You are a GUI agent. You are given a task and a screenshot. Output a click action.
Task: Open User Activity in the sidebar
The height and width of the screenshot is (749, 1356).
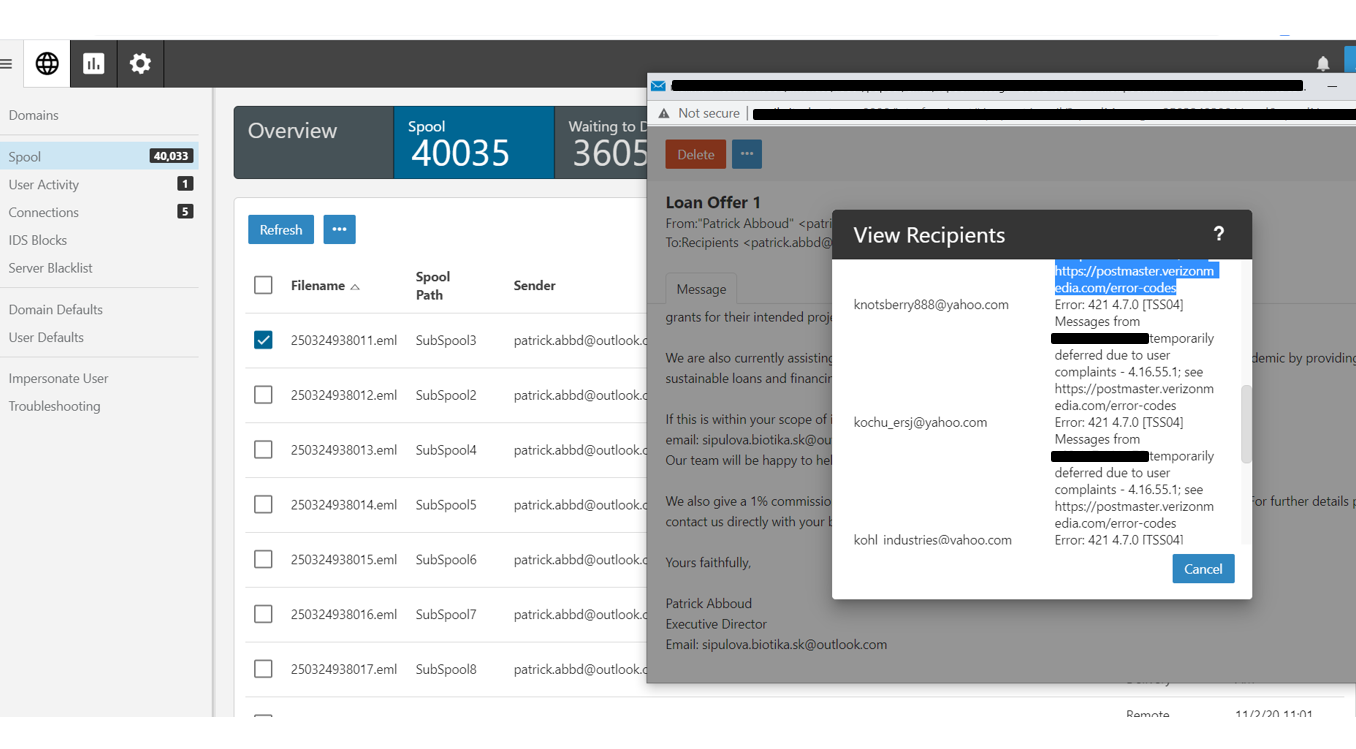(44, 185)
